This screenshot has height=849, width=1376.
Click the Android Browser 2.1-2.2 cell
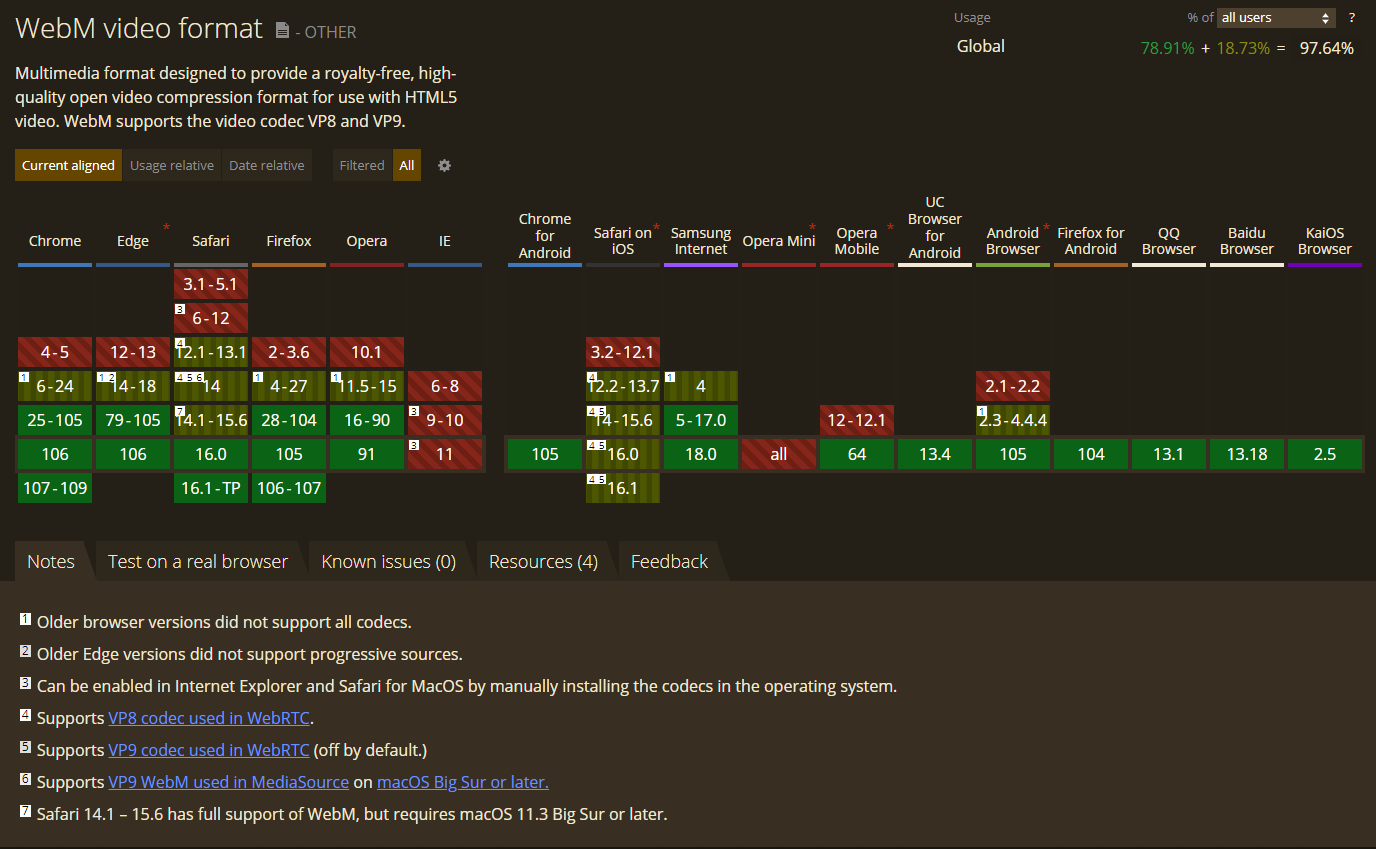coord(1013,386)
